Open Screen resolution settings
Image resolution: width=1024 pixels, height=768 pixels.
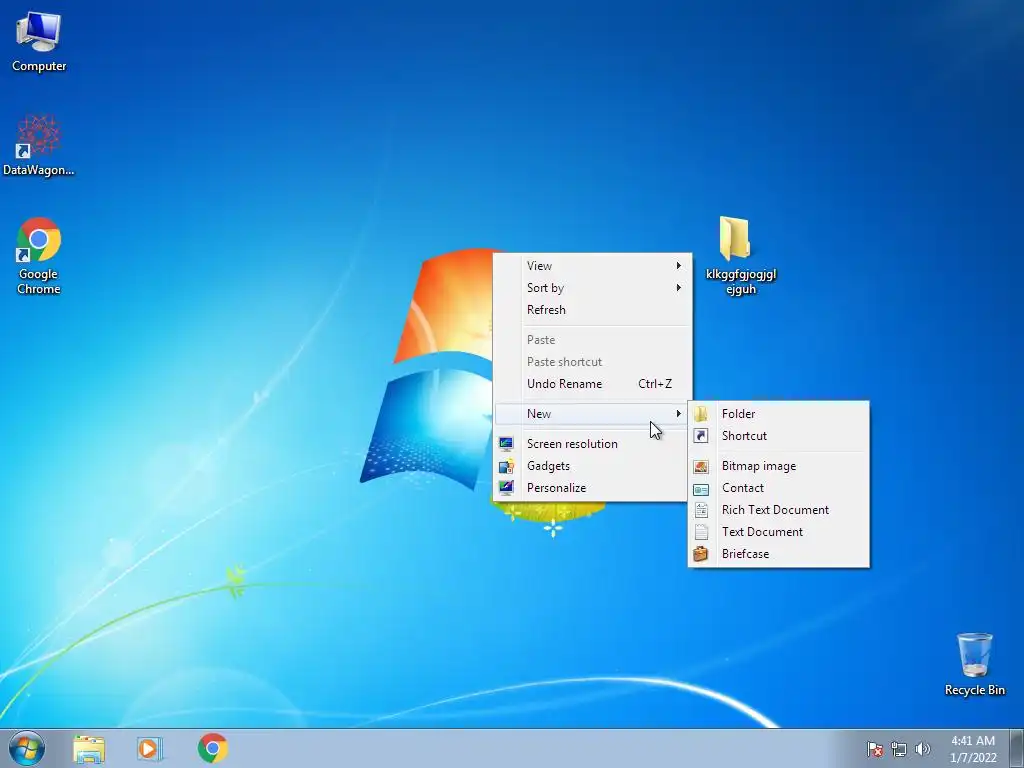(590, 444)
